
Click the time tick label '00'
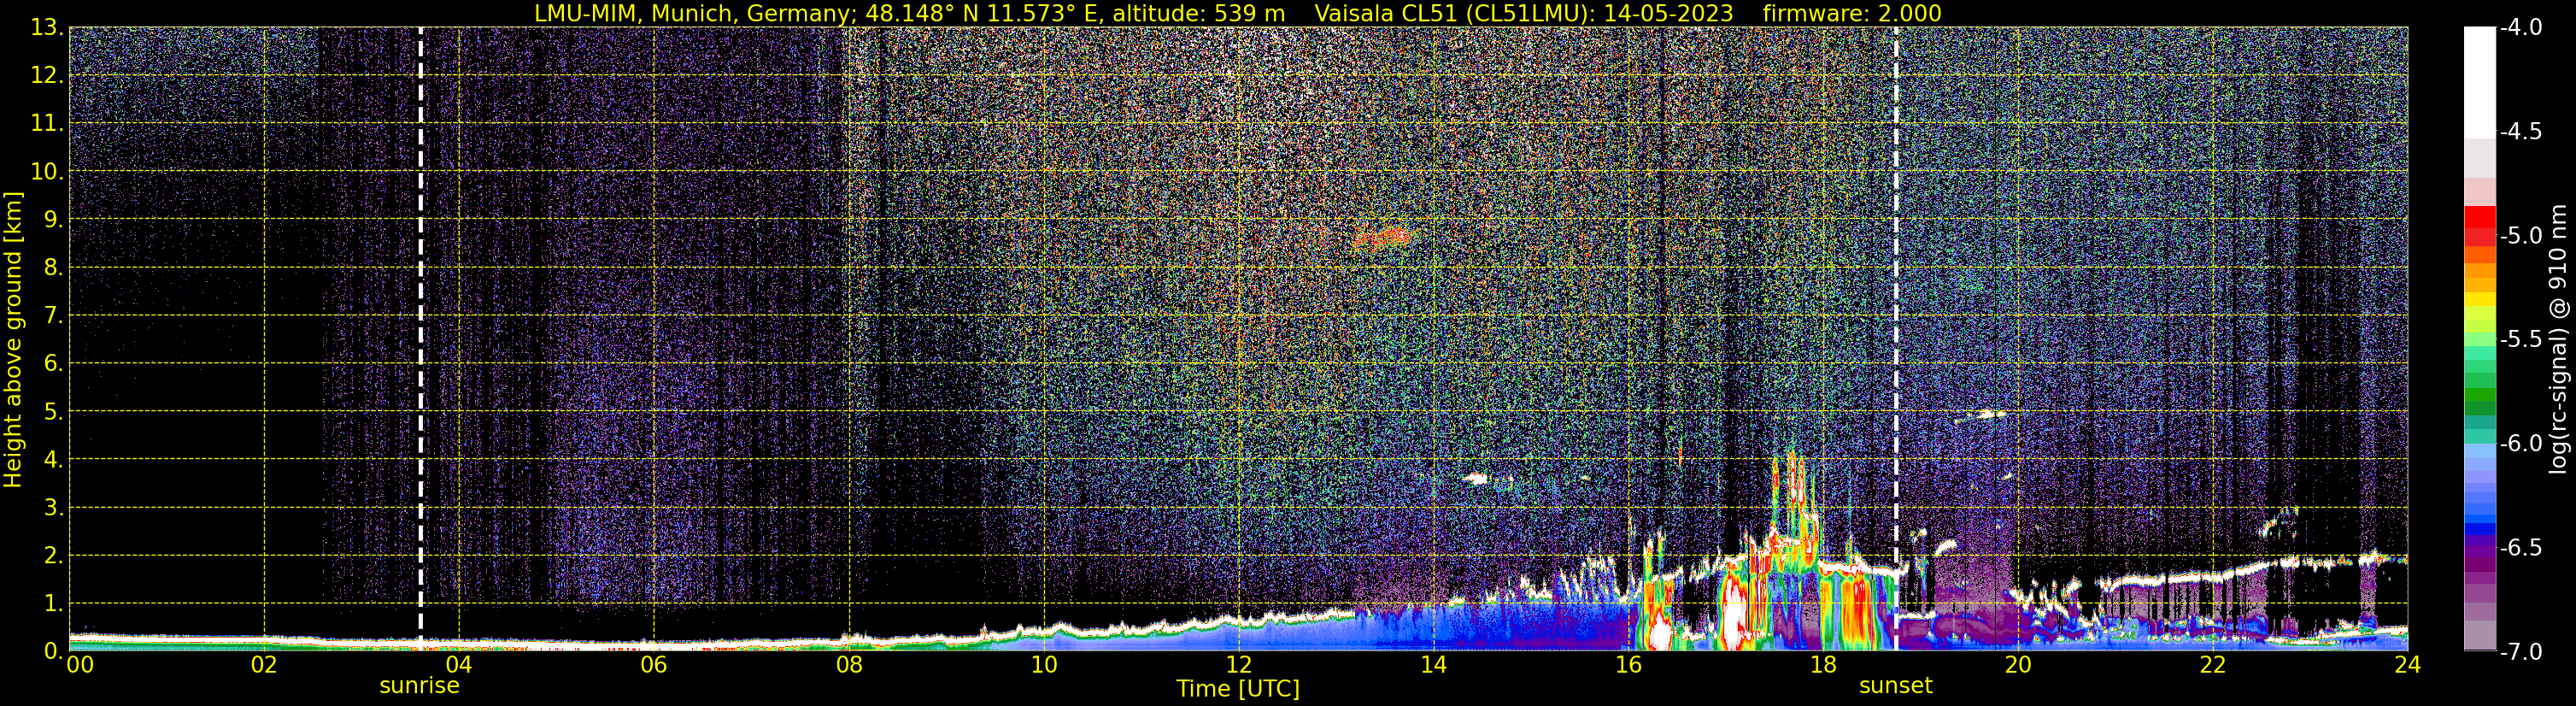pyautogui.click(x=79, y=665)
